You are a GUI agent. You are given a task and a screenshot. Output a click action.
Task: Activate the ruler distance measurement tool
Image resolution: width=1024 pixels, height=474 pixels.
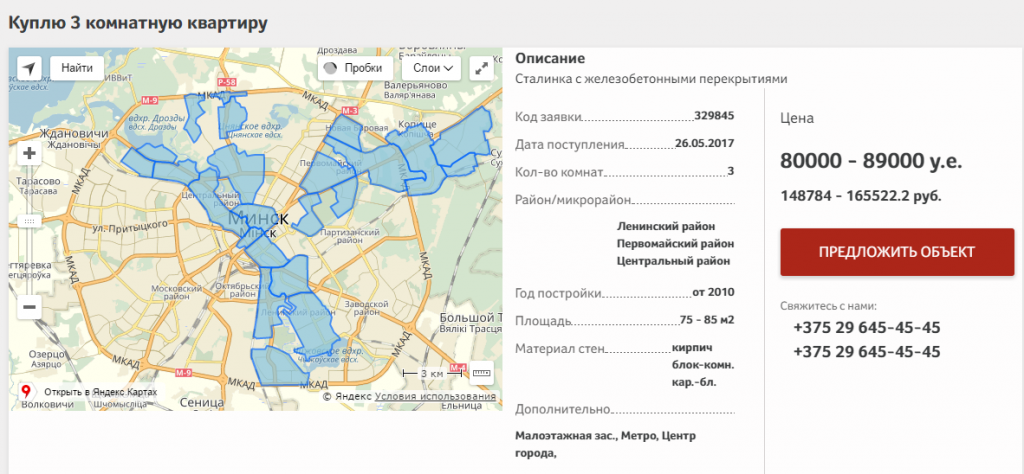(x=482, y=372)
